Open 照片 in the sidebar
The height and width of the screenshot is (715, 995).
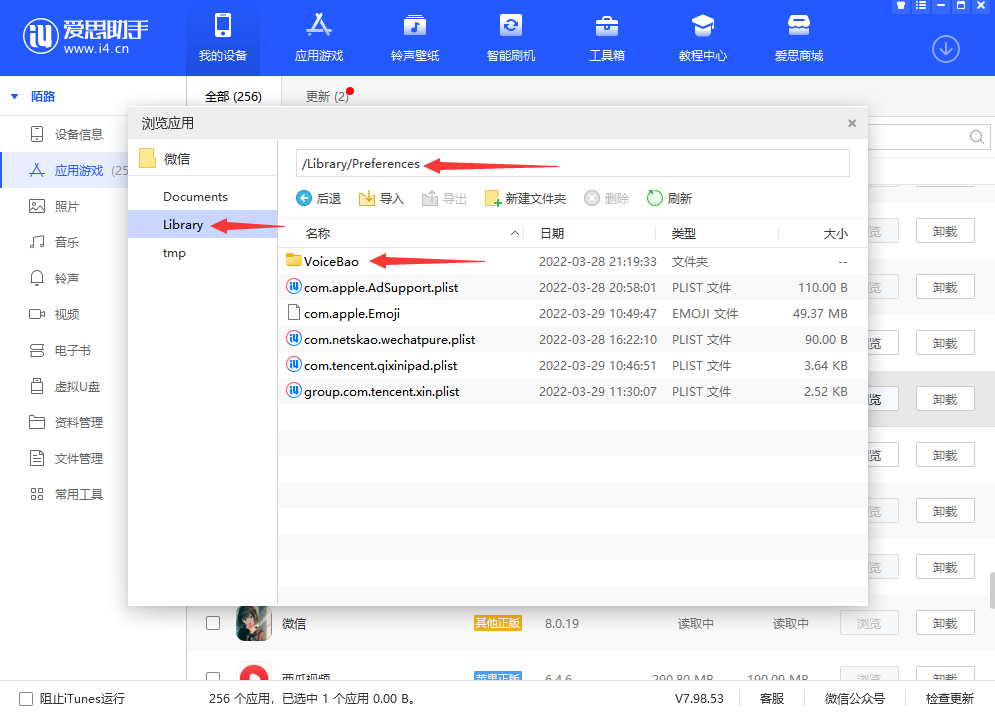(x=54, y=206)
